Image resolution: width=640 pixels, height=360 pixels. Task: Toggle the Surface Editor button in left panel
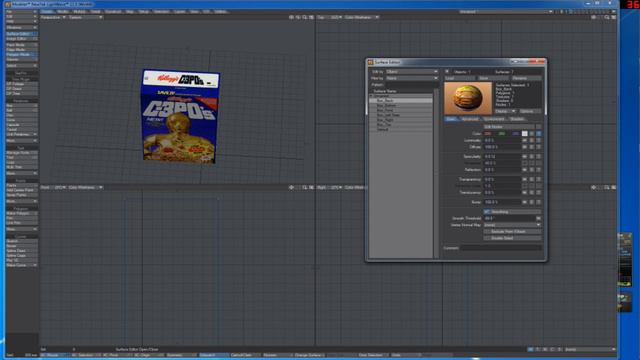22,34
